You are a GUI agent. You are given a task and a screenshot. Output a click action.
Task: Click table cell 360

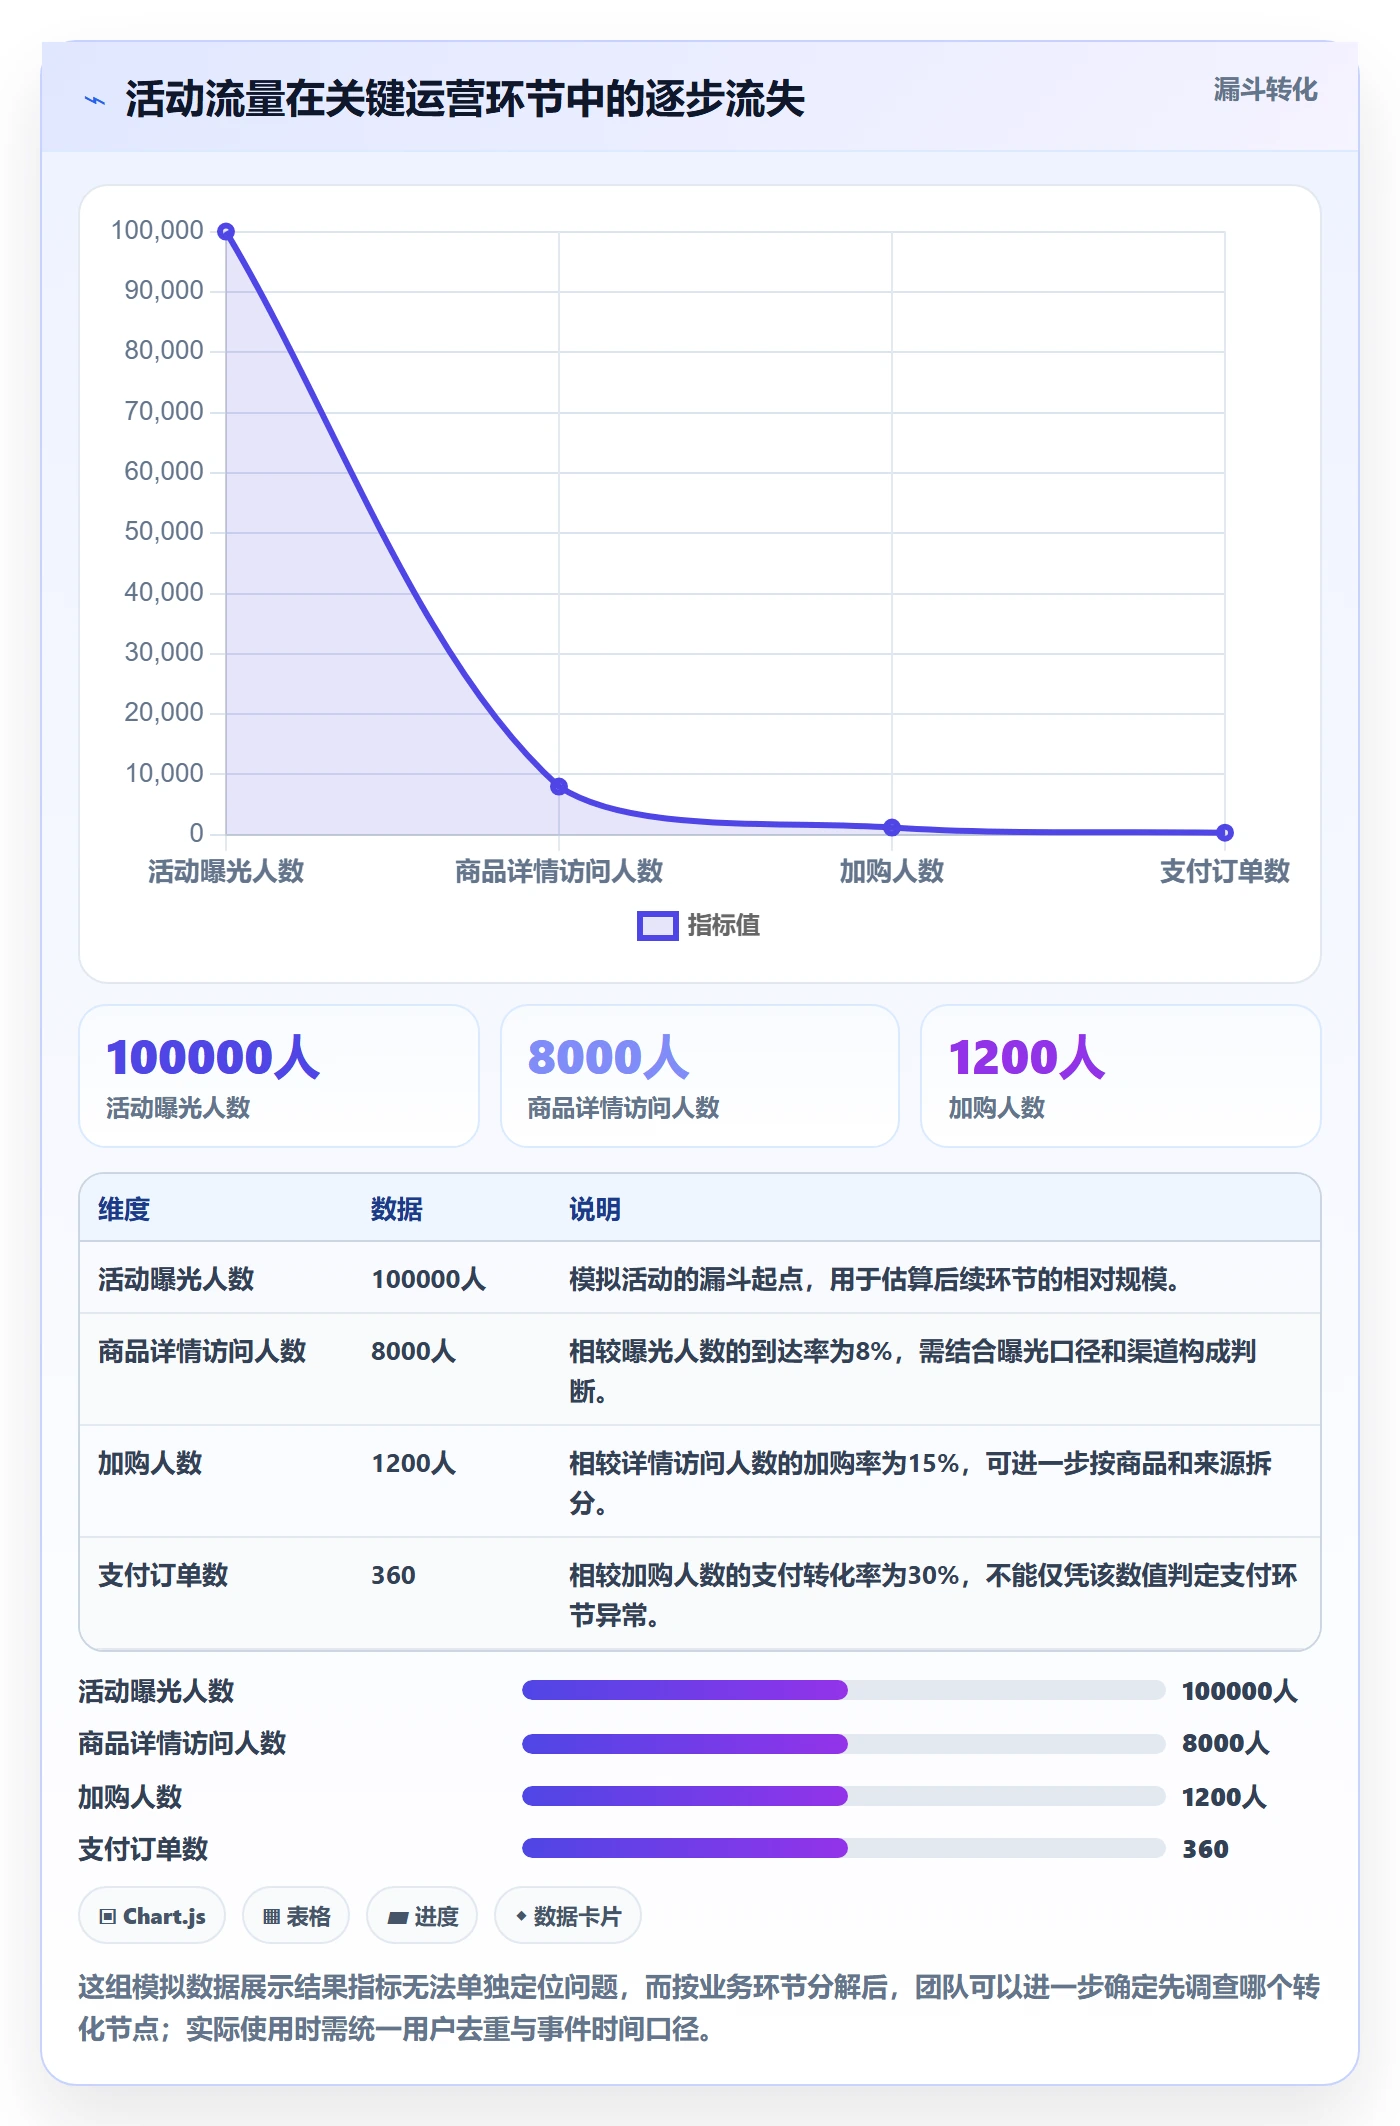[393, 1575]
